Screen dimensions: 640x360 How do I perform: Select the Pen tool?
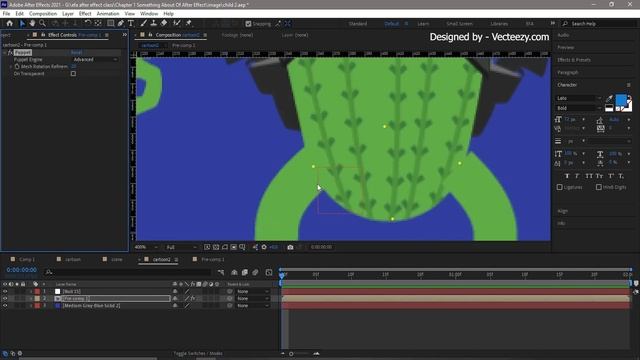pyautogui.click(x=120, y=23)
